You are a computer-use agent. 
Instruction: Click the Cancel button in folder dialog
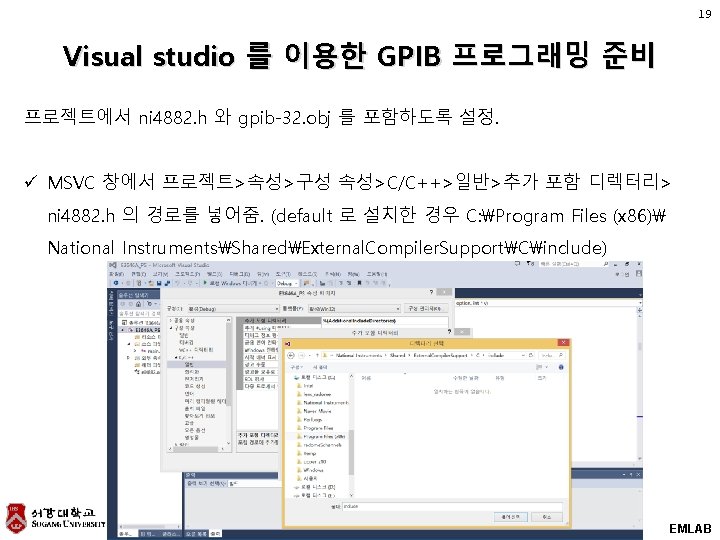[x=546, y=517]
